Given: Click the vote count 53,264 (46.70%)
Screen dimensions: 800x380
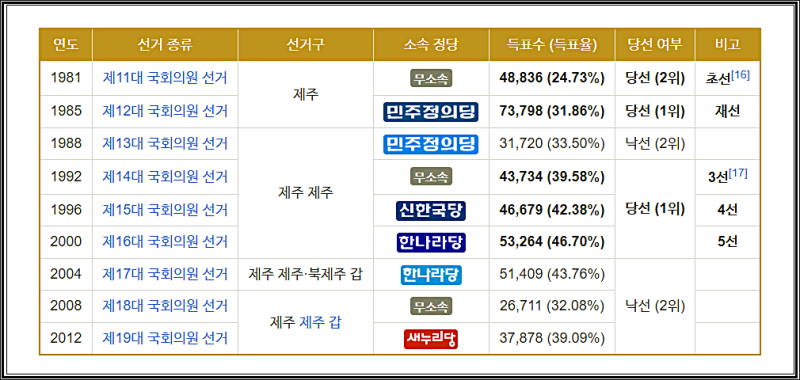Looking at the screenshot, I should (x=552, y=241).
